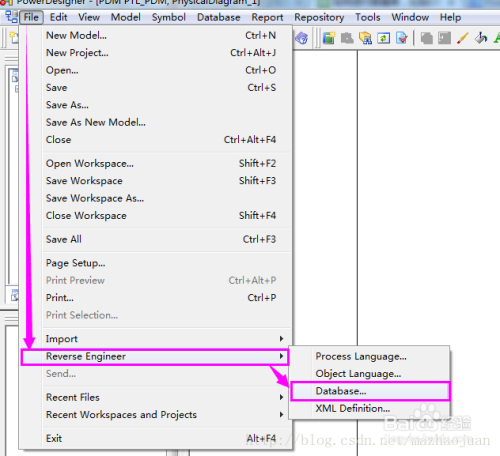
Task: Click the find objects binoculars icon
Action: pyautogui.click(x=365, y=38)
